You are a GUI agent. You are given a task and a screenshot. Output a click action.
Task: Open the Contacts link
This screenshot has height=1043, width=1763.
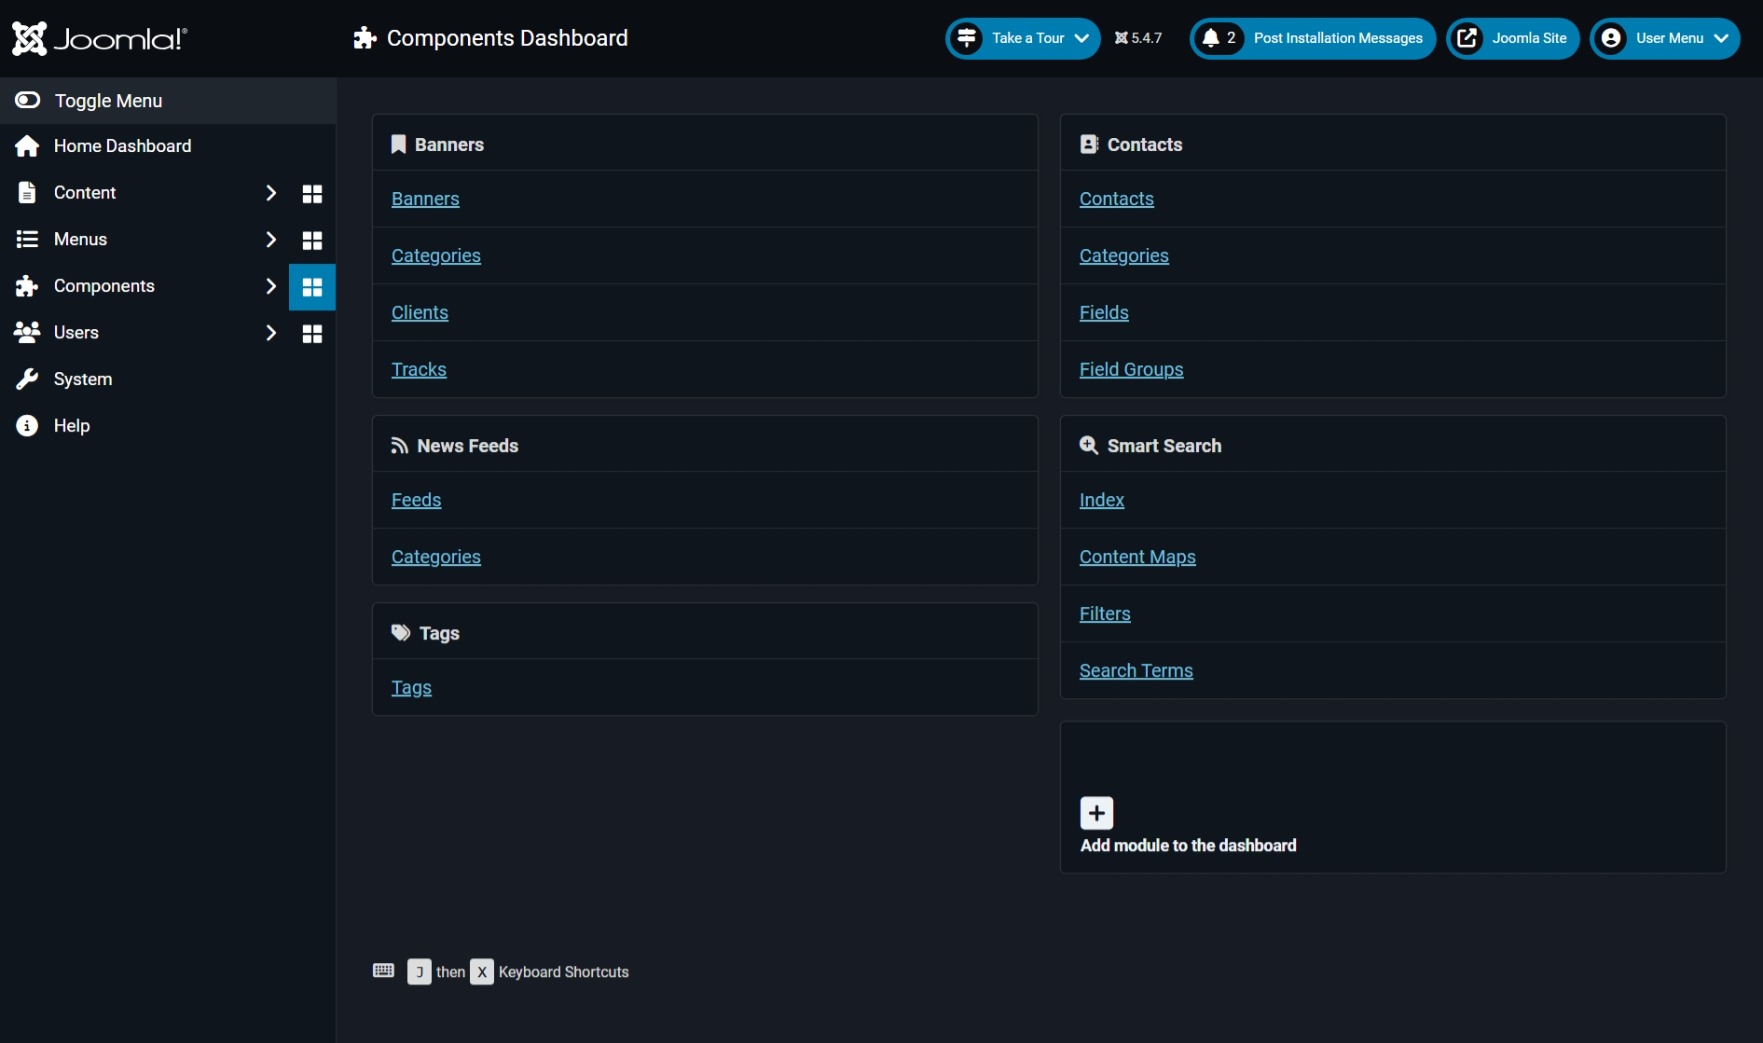[1116, 199]
